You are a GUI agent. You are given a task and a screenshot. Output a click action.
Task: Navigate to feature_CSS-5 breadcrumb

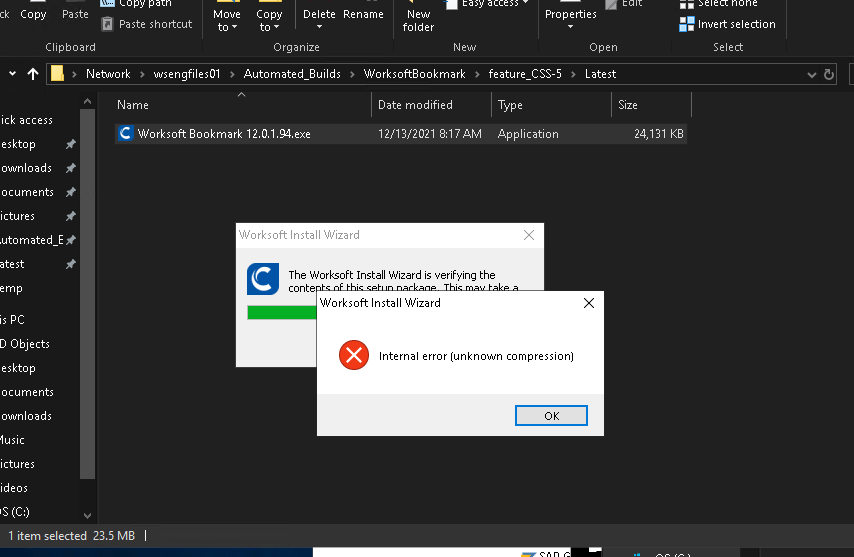(525, 74)
